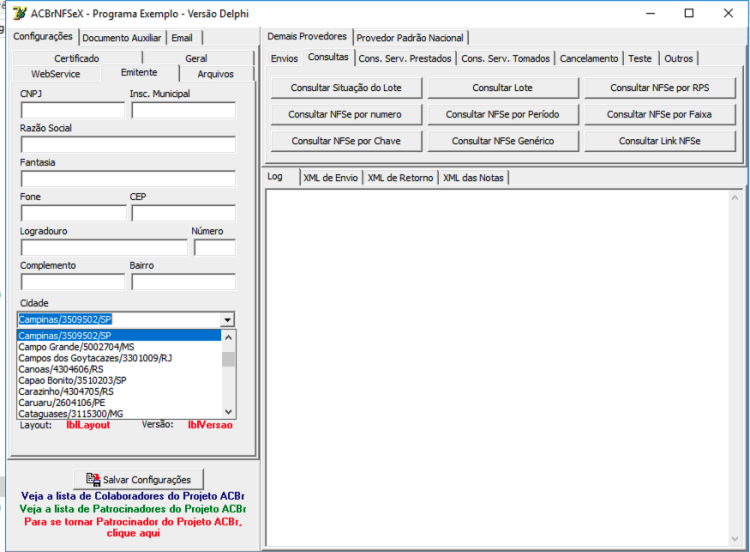Click city list scroll up arrow

click(229, 337)
